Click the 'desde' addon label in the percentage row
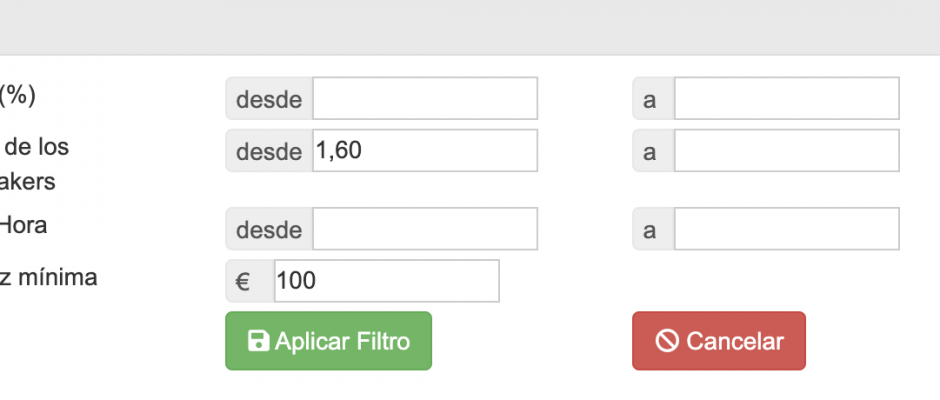Screen dimensions: 940x400 [x=269, y=98]
